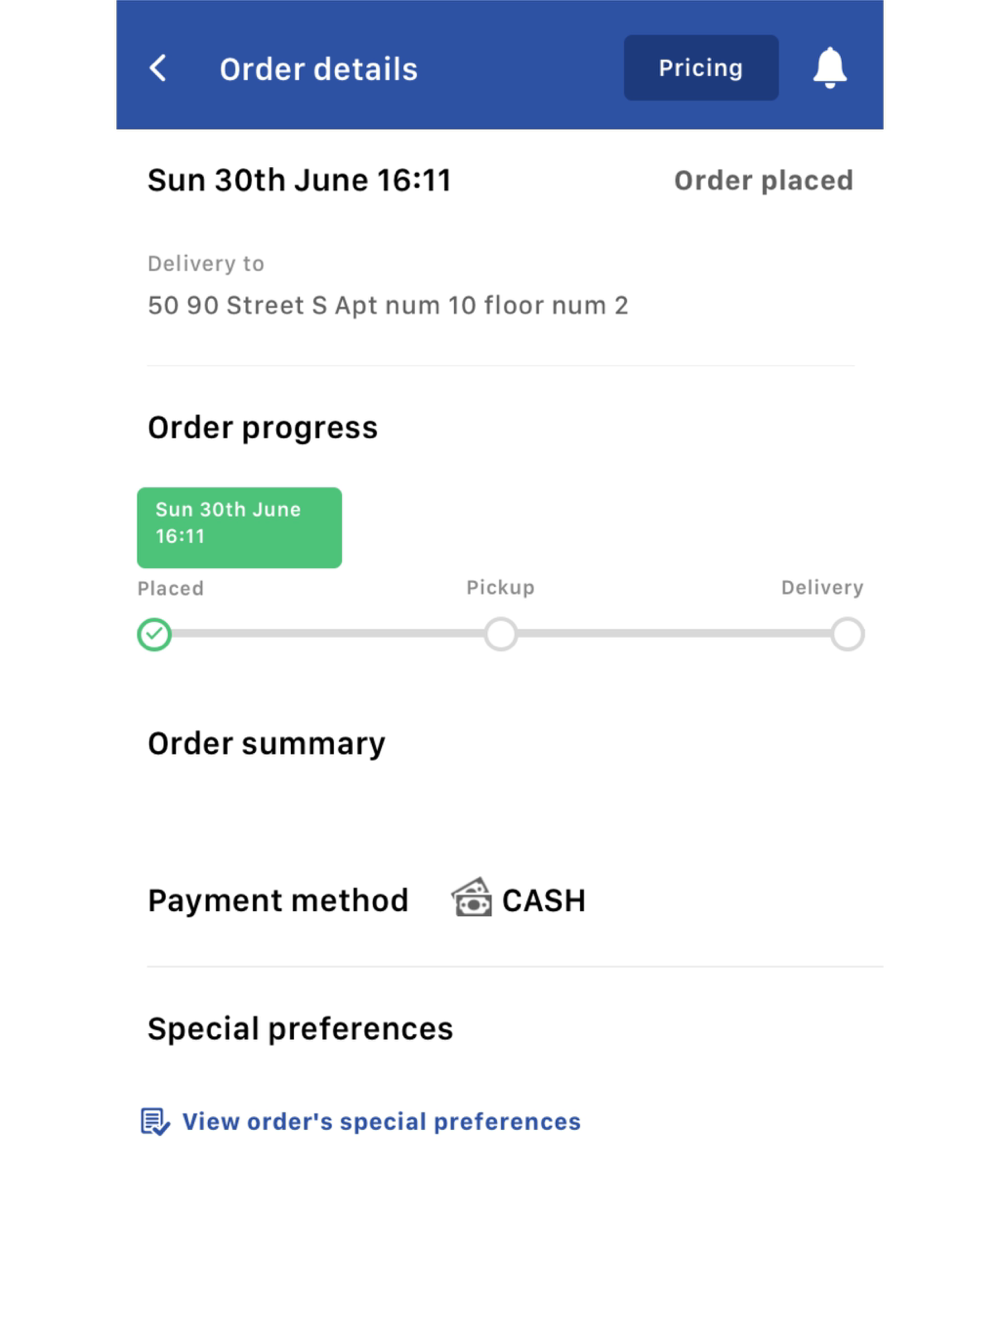Click the special preferences document icon
Screen dimensions: 1000x1334
pos(155,1122)
